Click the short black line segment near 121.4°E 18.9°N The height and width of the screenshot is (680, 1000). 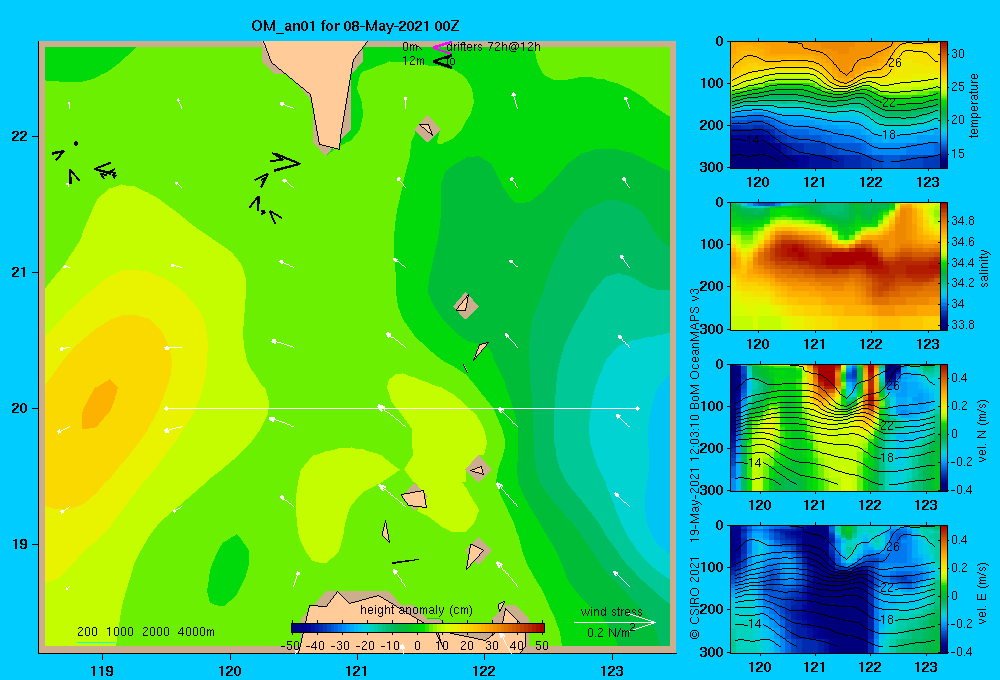click(x=405, y=561)
